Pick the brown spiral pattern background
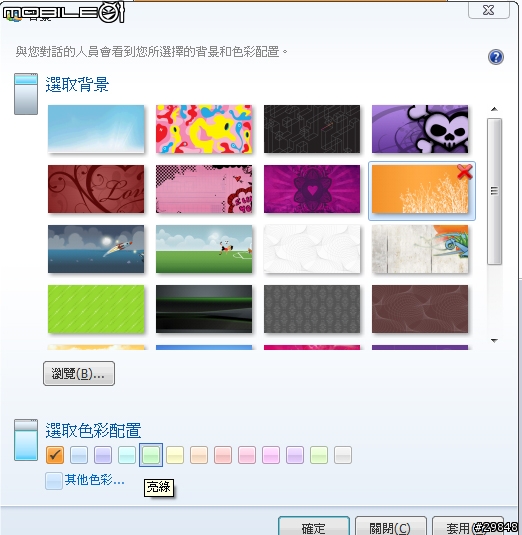This screenshot has width=522, height=535. click(420, 309)
